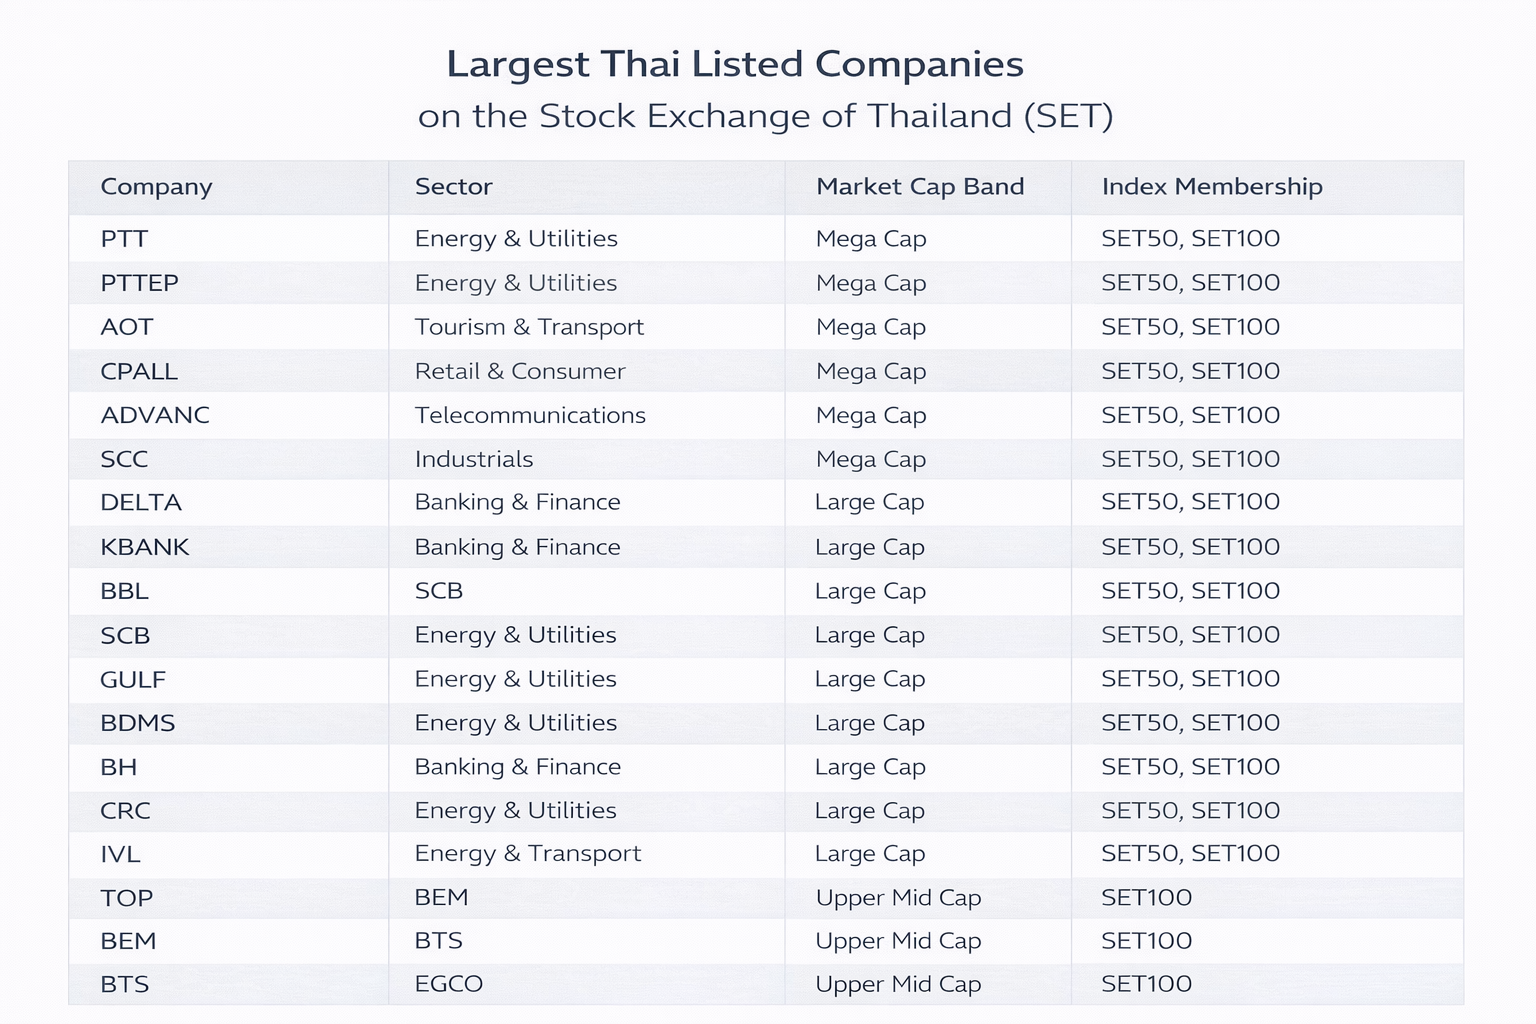Click the DELTA company cell
1536x1024 pixels.
pos(141,502)
